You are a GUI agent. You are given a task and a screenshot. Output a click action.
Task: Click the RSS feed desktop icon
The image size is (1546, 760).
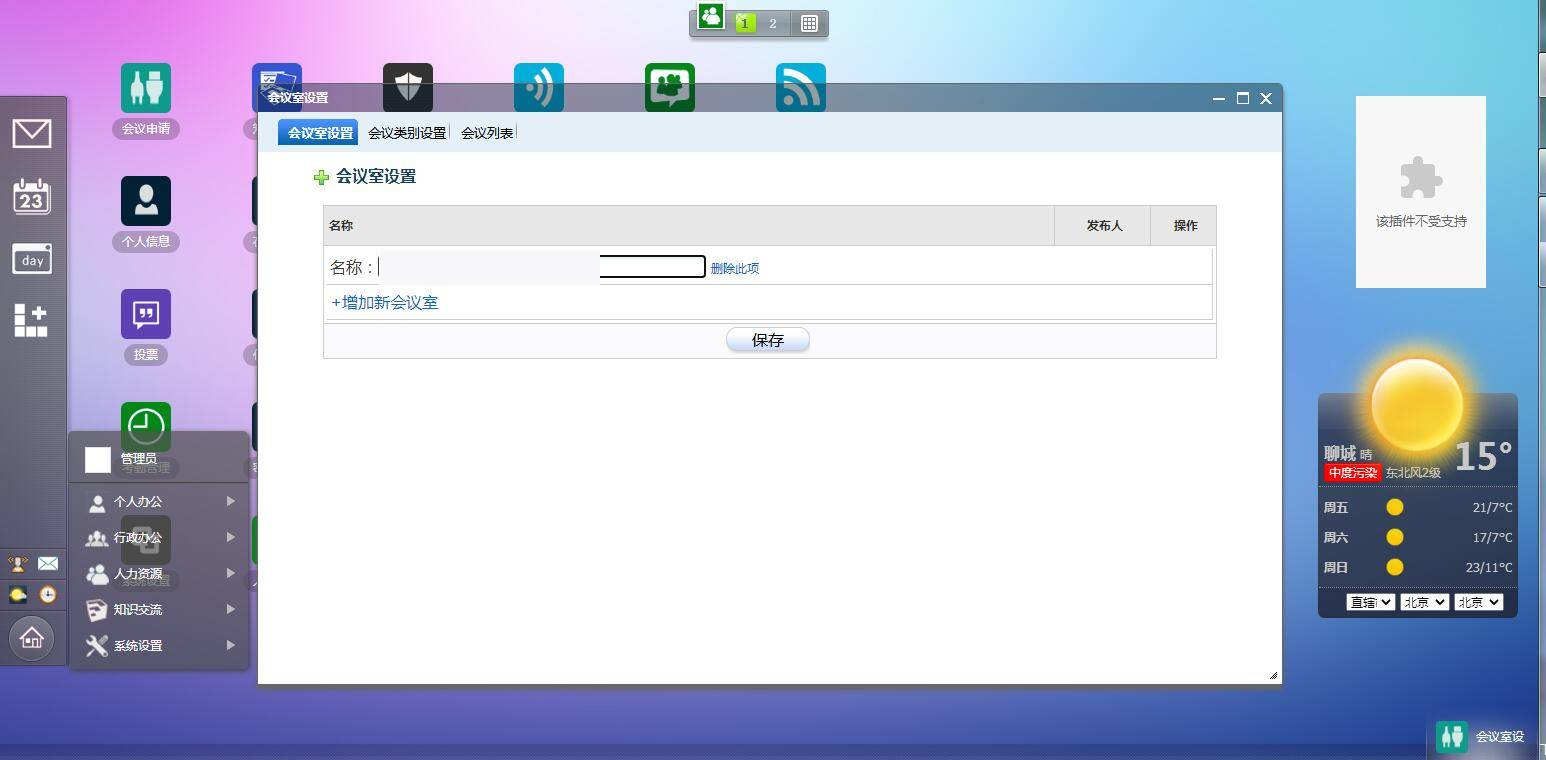pos(800,86)
